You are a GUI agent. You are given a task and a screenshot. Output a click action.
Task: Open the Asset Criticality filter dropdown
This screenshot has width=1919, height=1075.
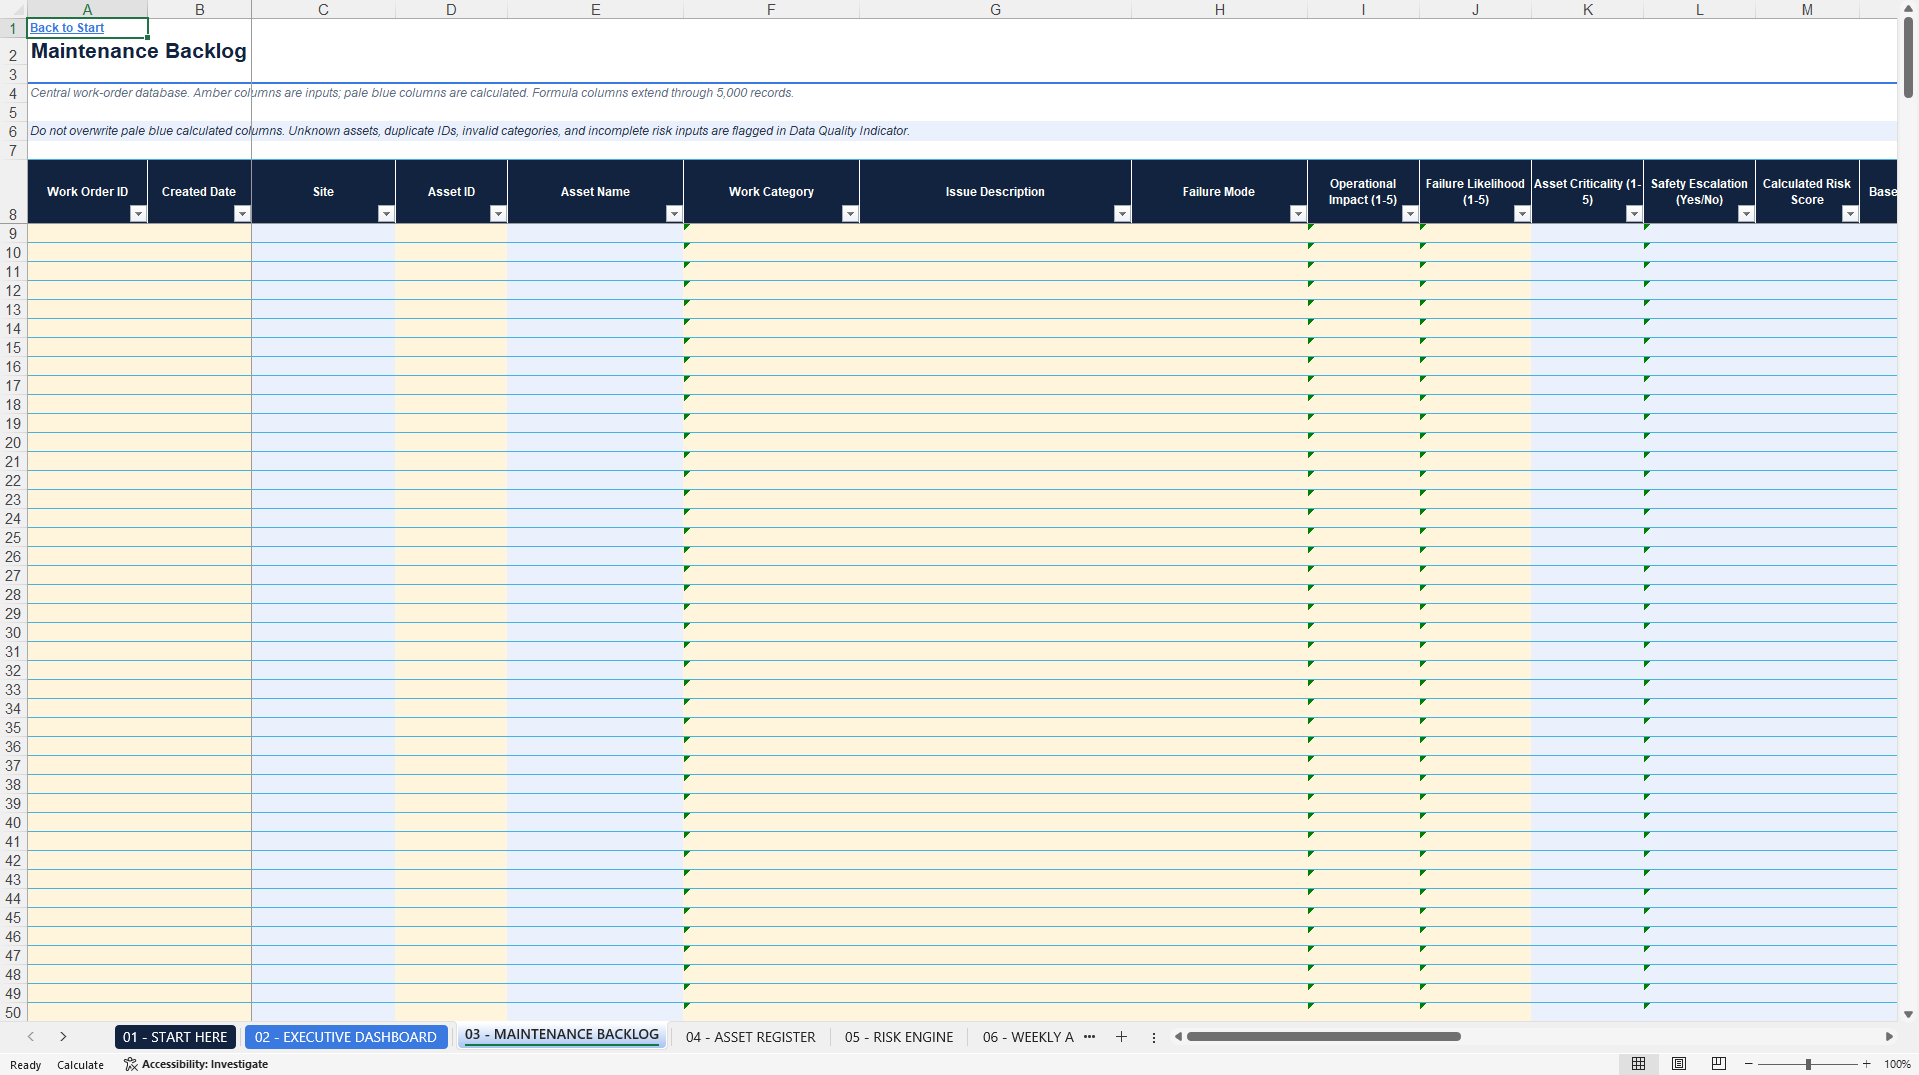click(x=1634, y=214)
